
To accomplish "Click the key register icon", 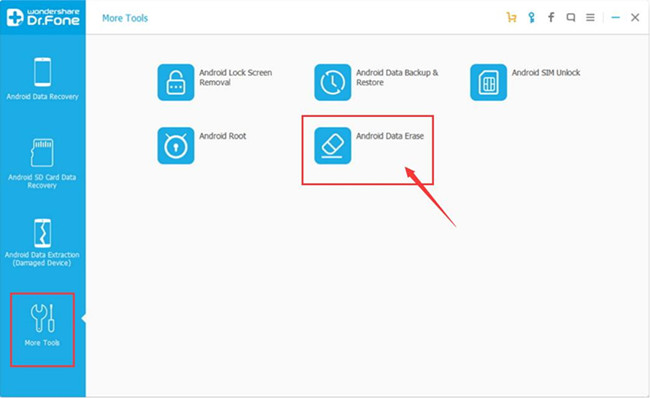I will 531,17.
